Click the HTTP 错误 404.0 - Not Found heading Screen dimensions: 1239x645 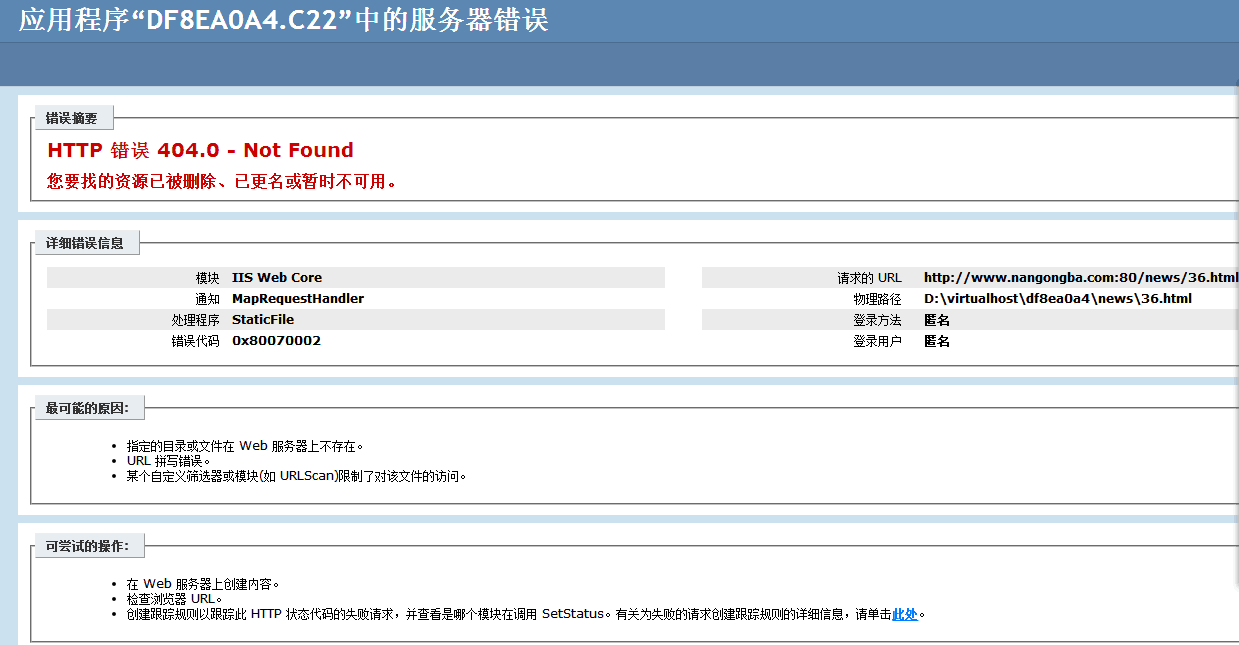200,150
